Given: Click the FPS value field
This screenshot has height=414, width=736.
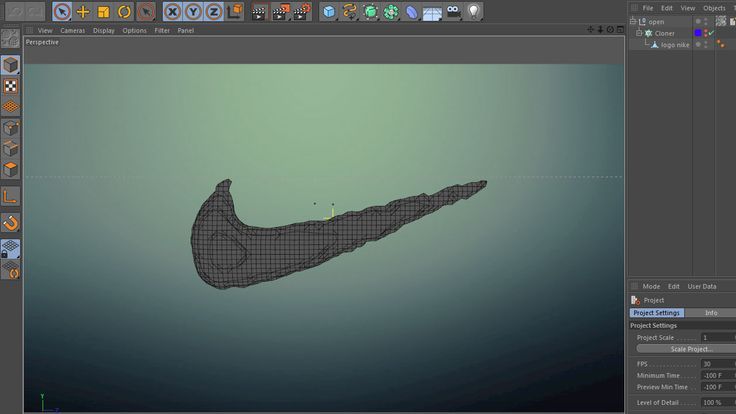Looking at the screenshot, I should pos(714,364).
